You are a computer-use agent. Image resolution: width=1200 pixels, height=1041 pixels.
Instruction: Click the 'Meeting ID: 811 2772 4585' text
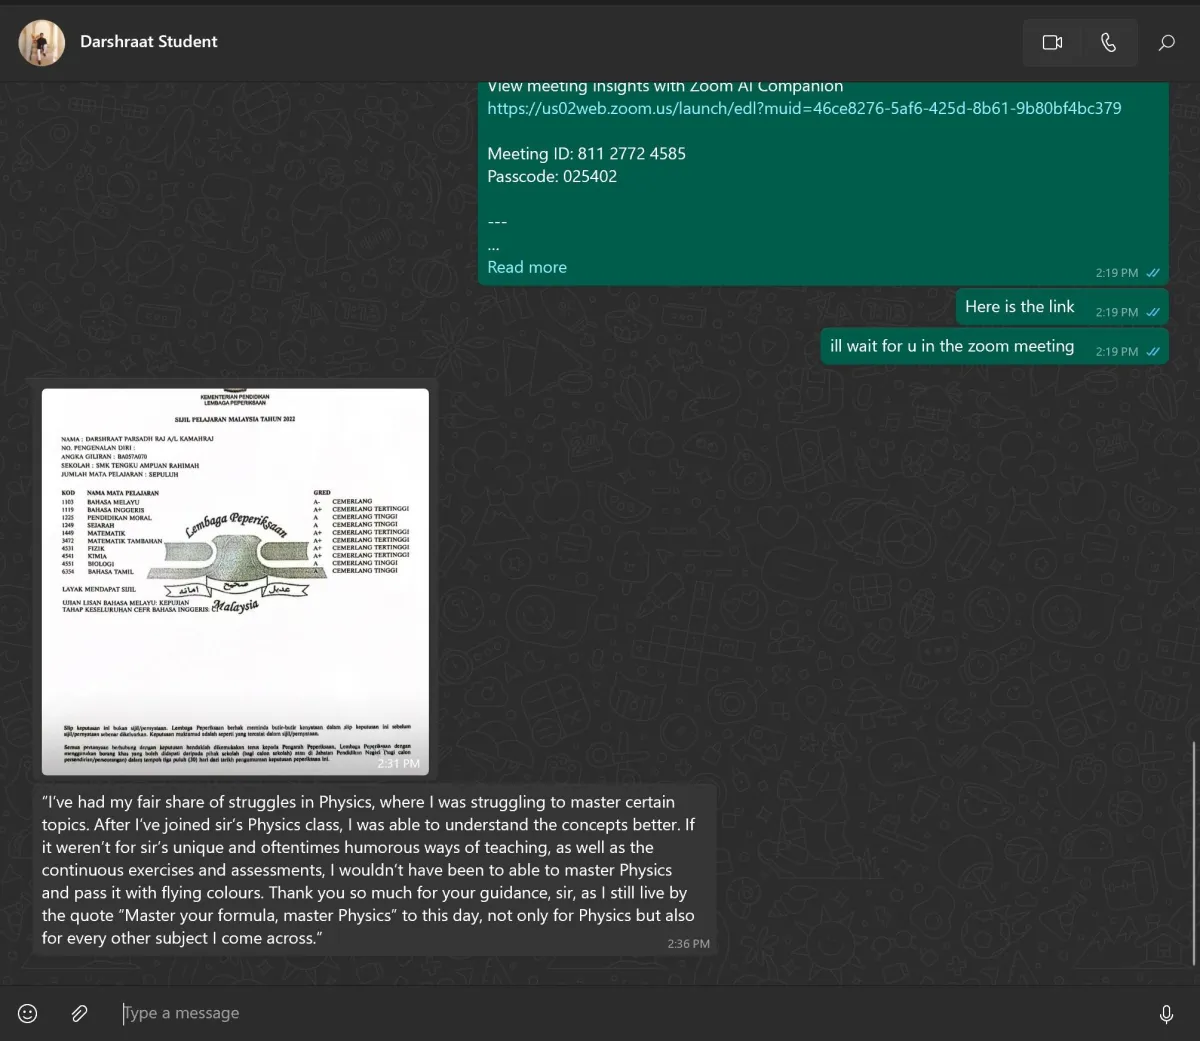point(586,153)
